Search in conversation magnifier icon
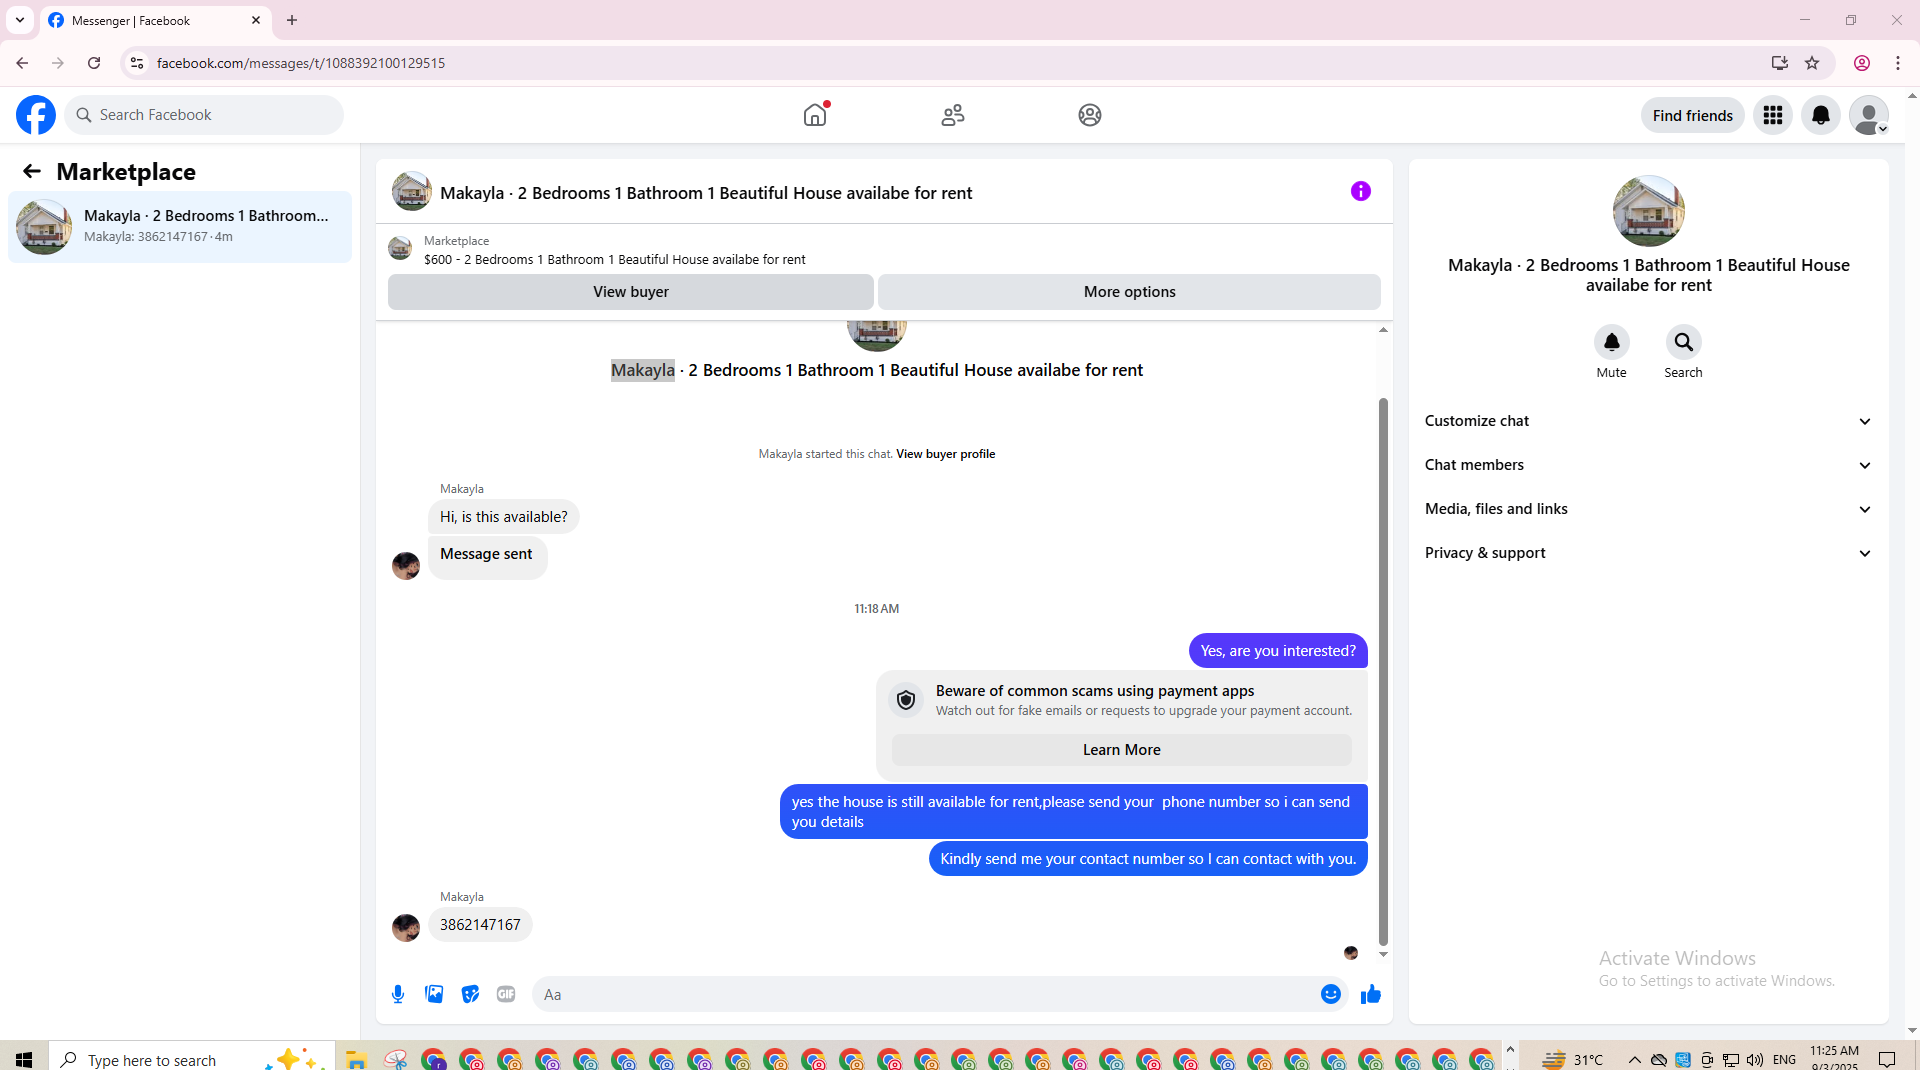The width and height of the screenshot is (1920, 1070). (1683, 342)
